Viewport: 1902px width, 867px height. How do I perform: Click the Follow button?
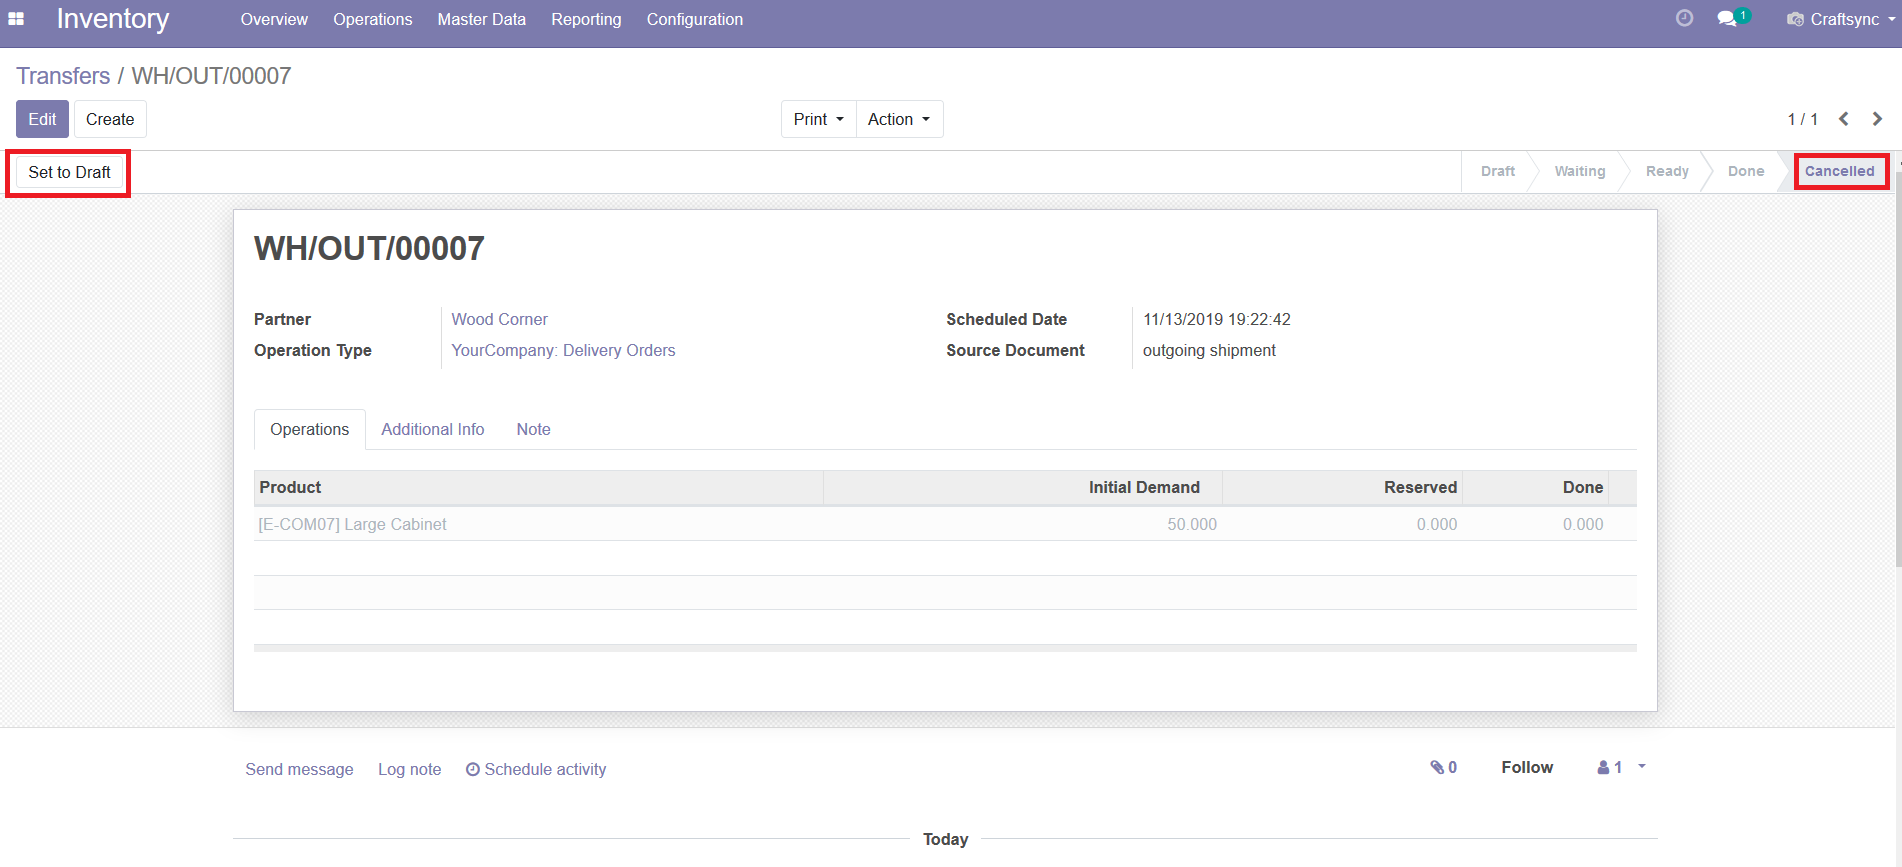pos(1526,767)
